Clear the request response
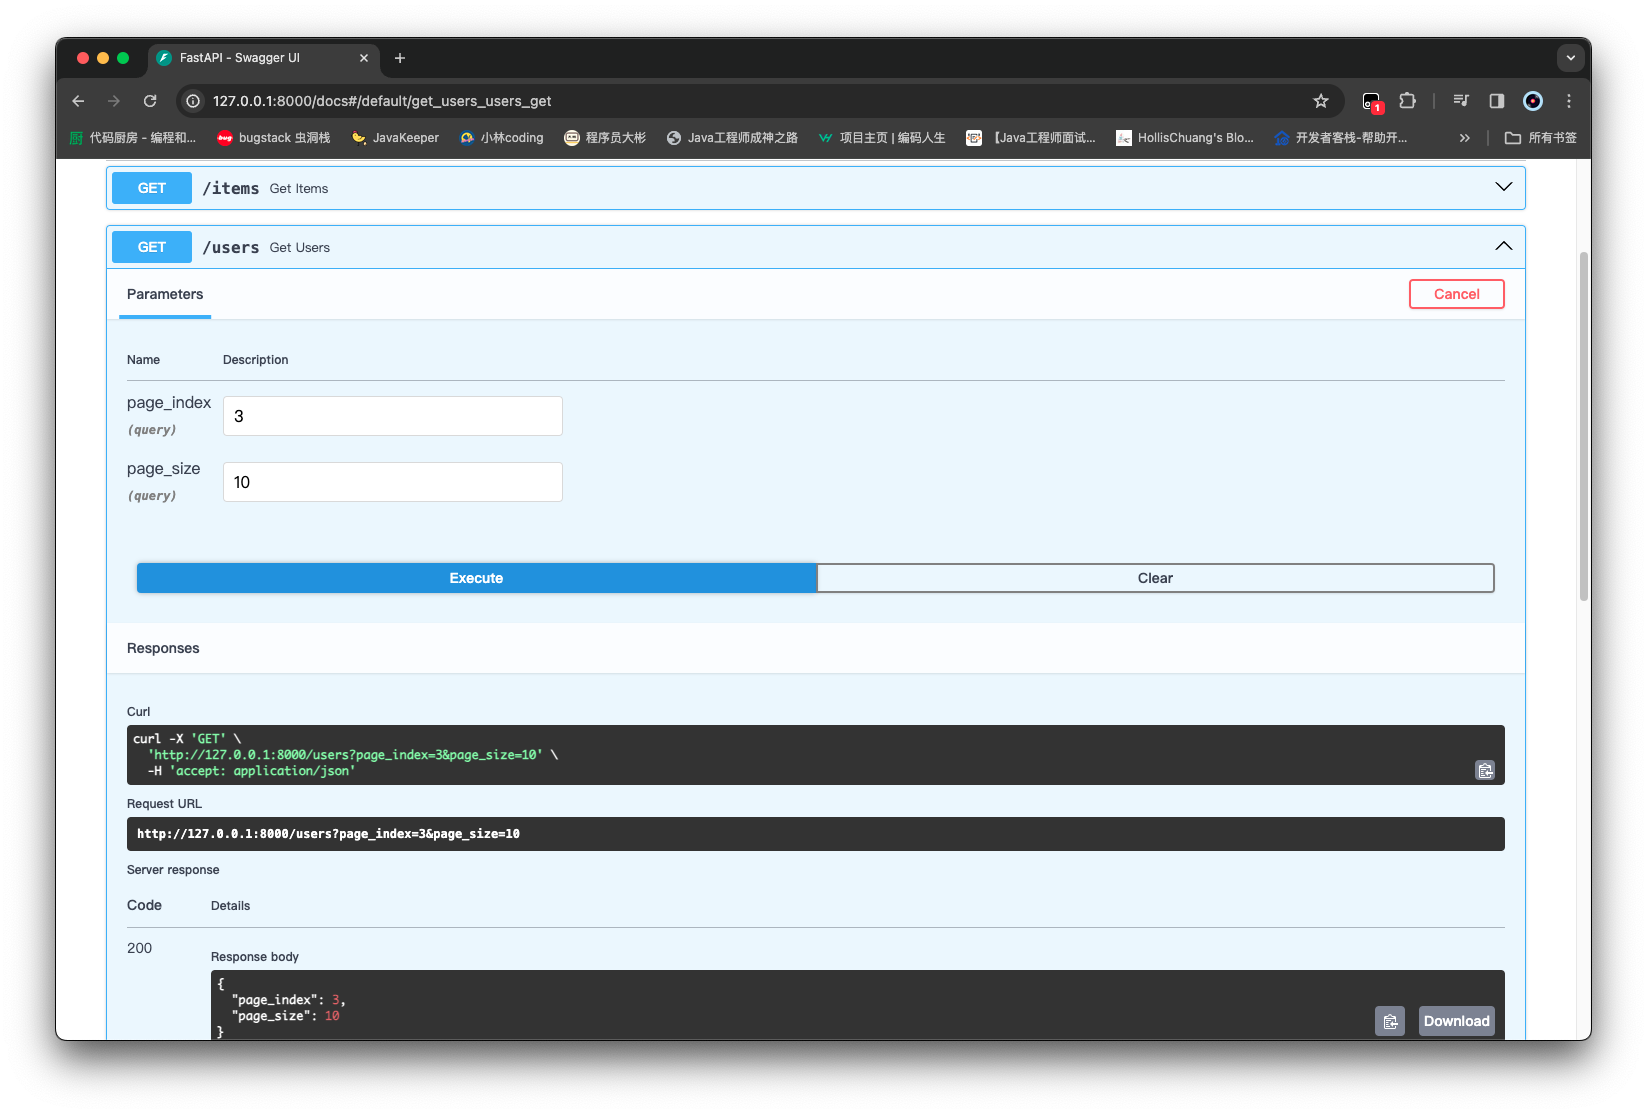 (x=1155, y=578)
